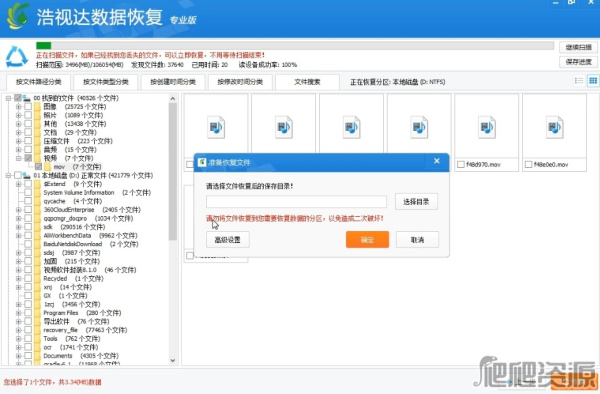Image resolution: width=600 pixels, height=394 pixels.
Task: Tick checkbox for f48e0e0.mov
Action: (528, 164)
